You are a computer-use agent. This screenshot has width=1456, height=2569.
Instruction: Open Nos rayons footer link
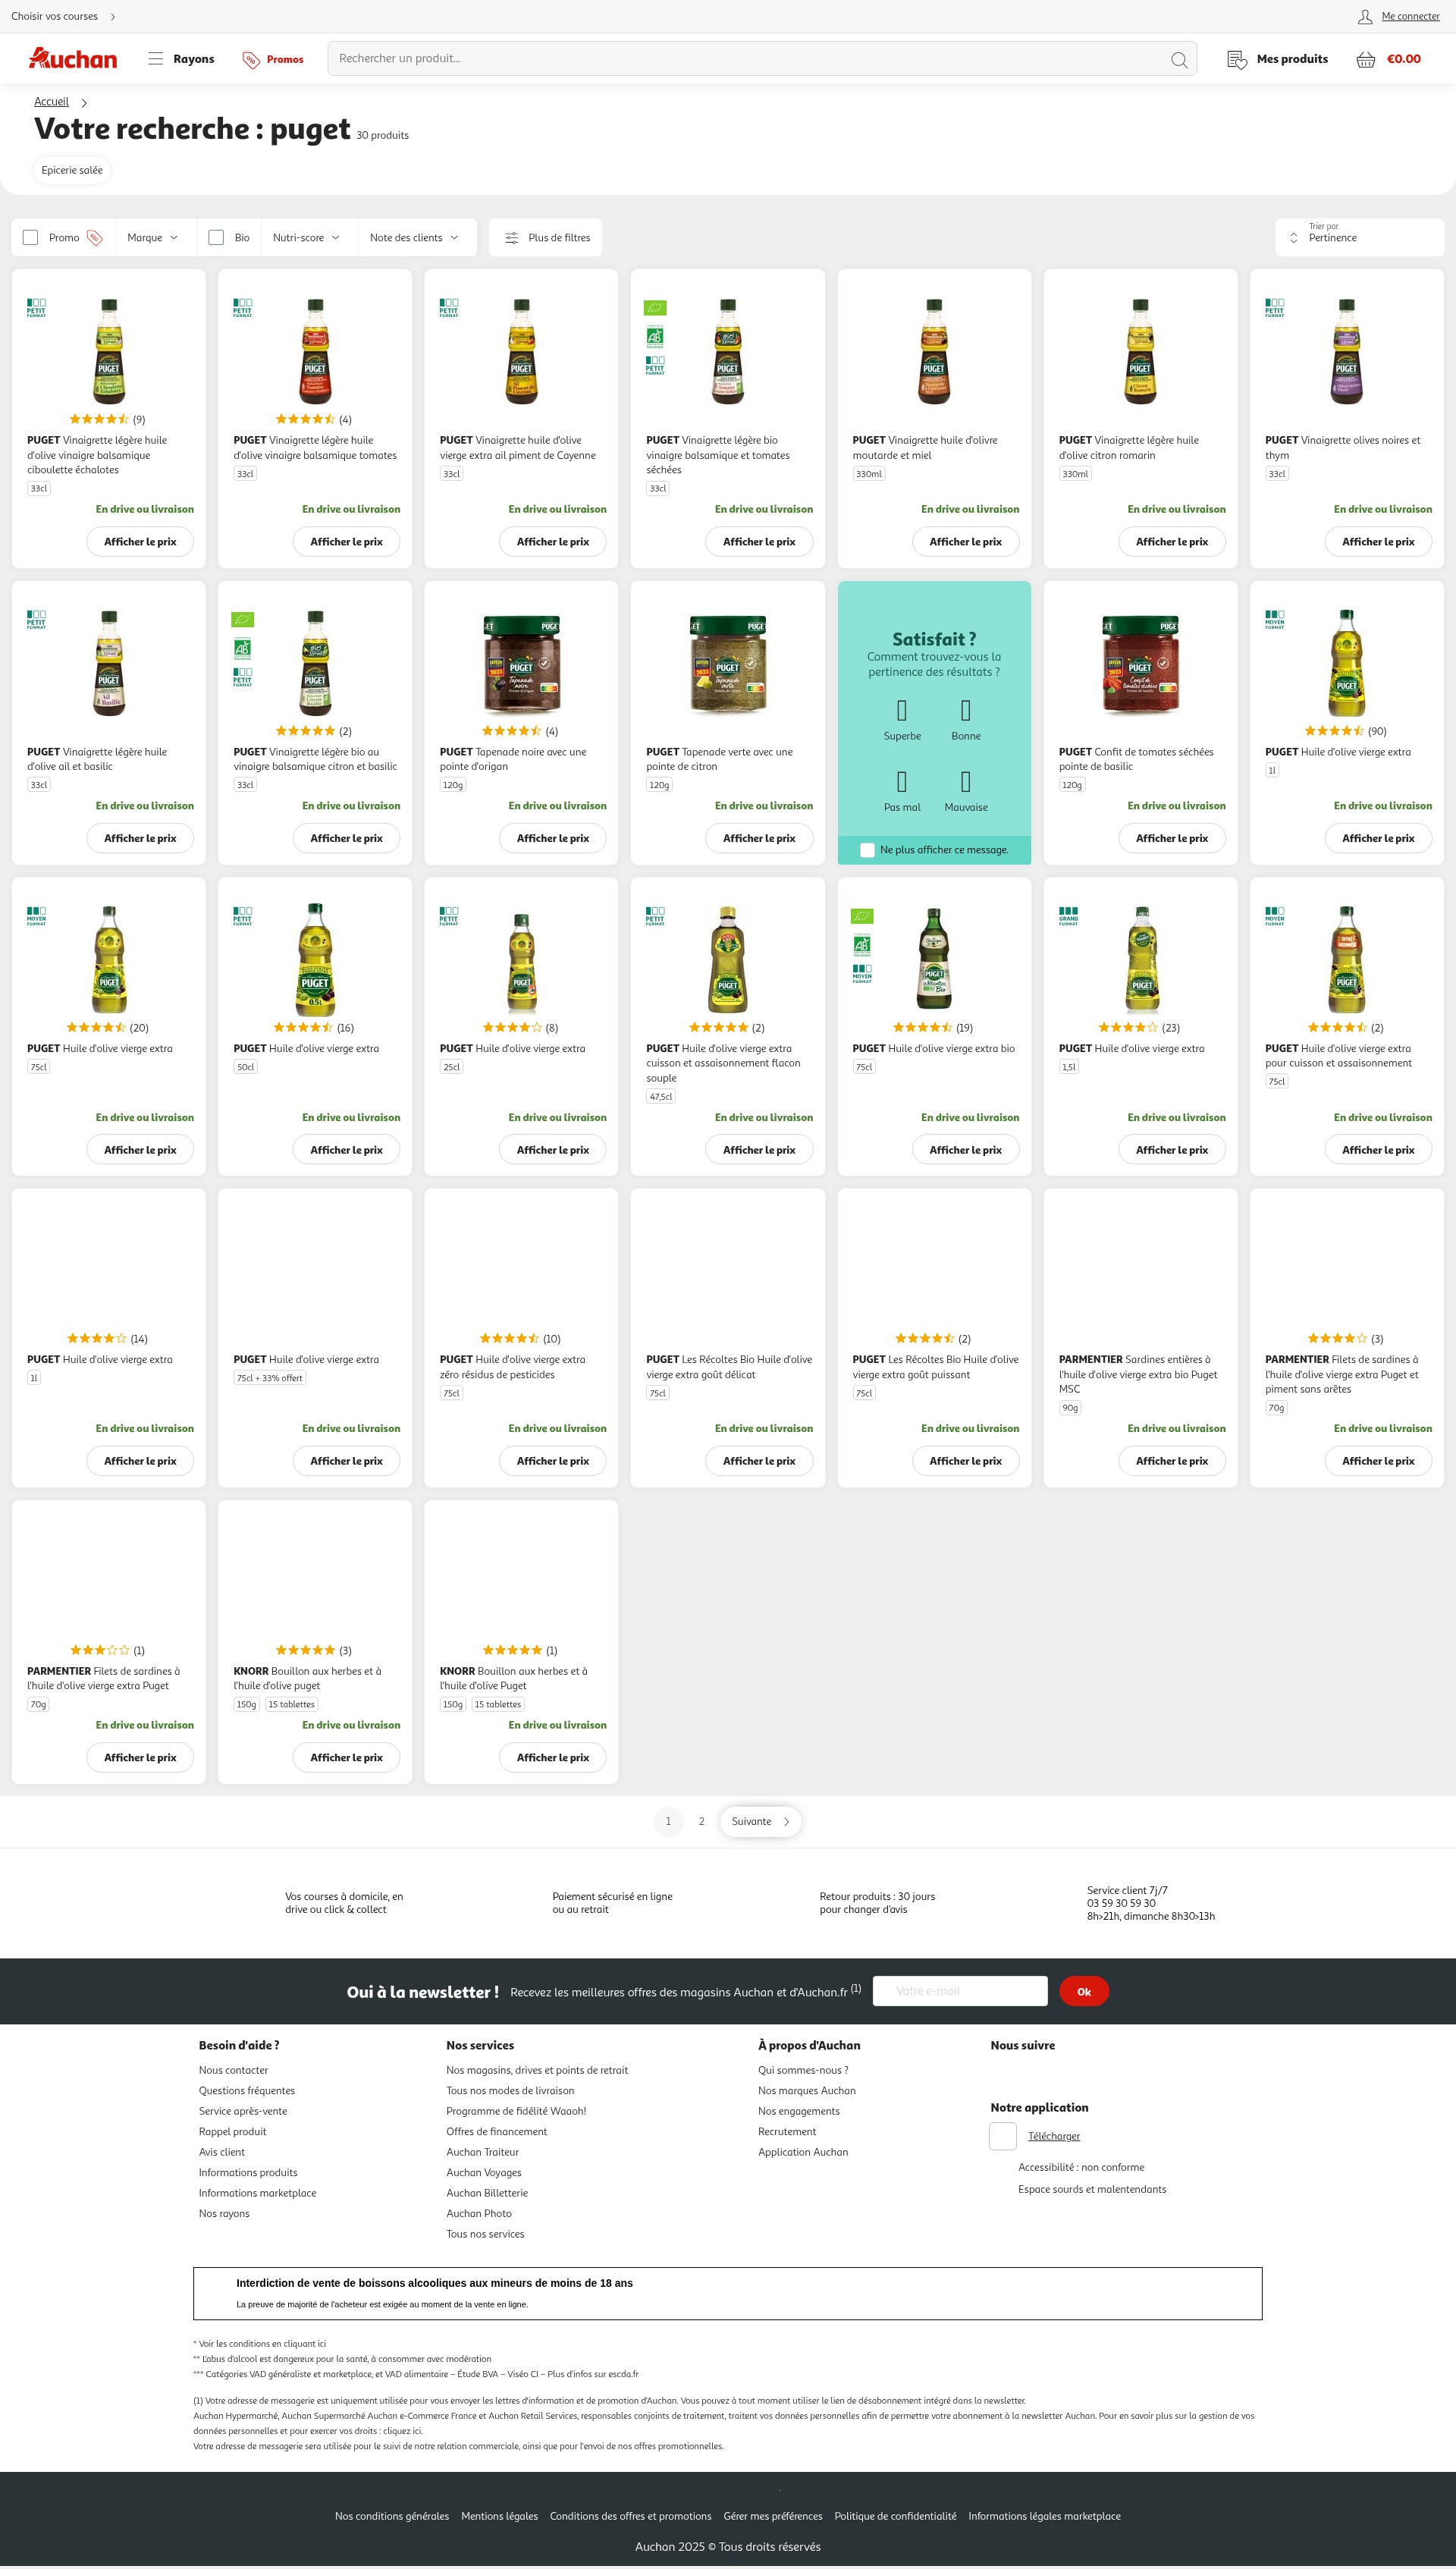point(224,2213)
